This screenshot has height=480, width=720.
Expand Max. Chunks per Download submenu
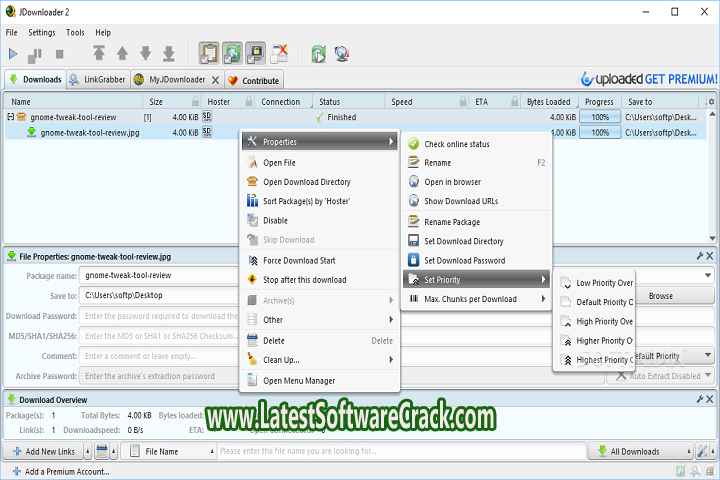click(477, 299)
